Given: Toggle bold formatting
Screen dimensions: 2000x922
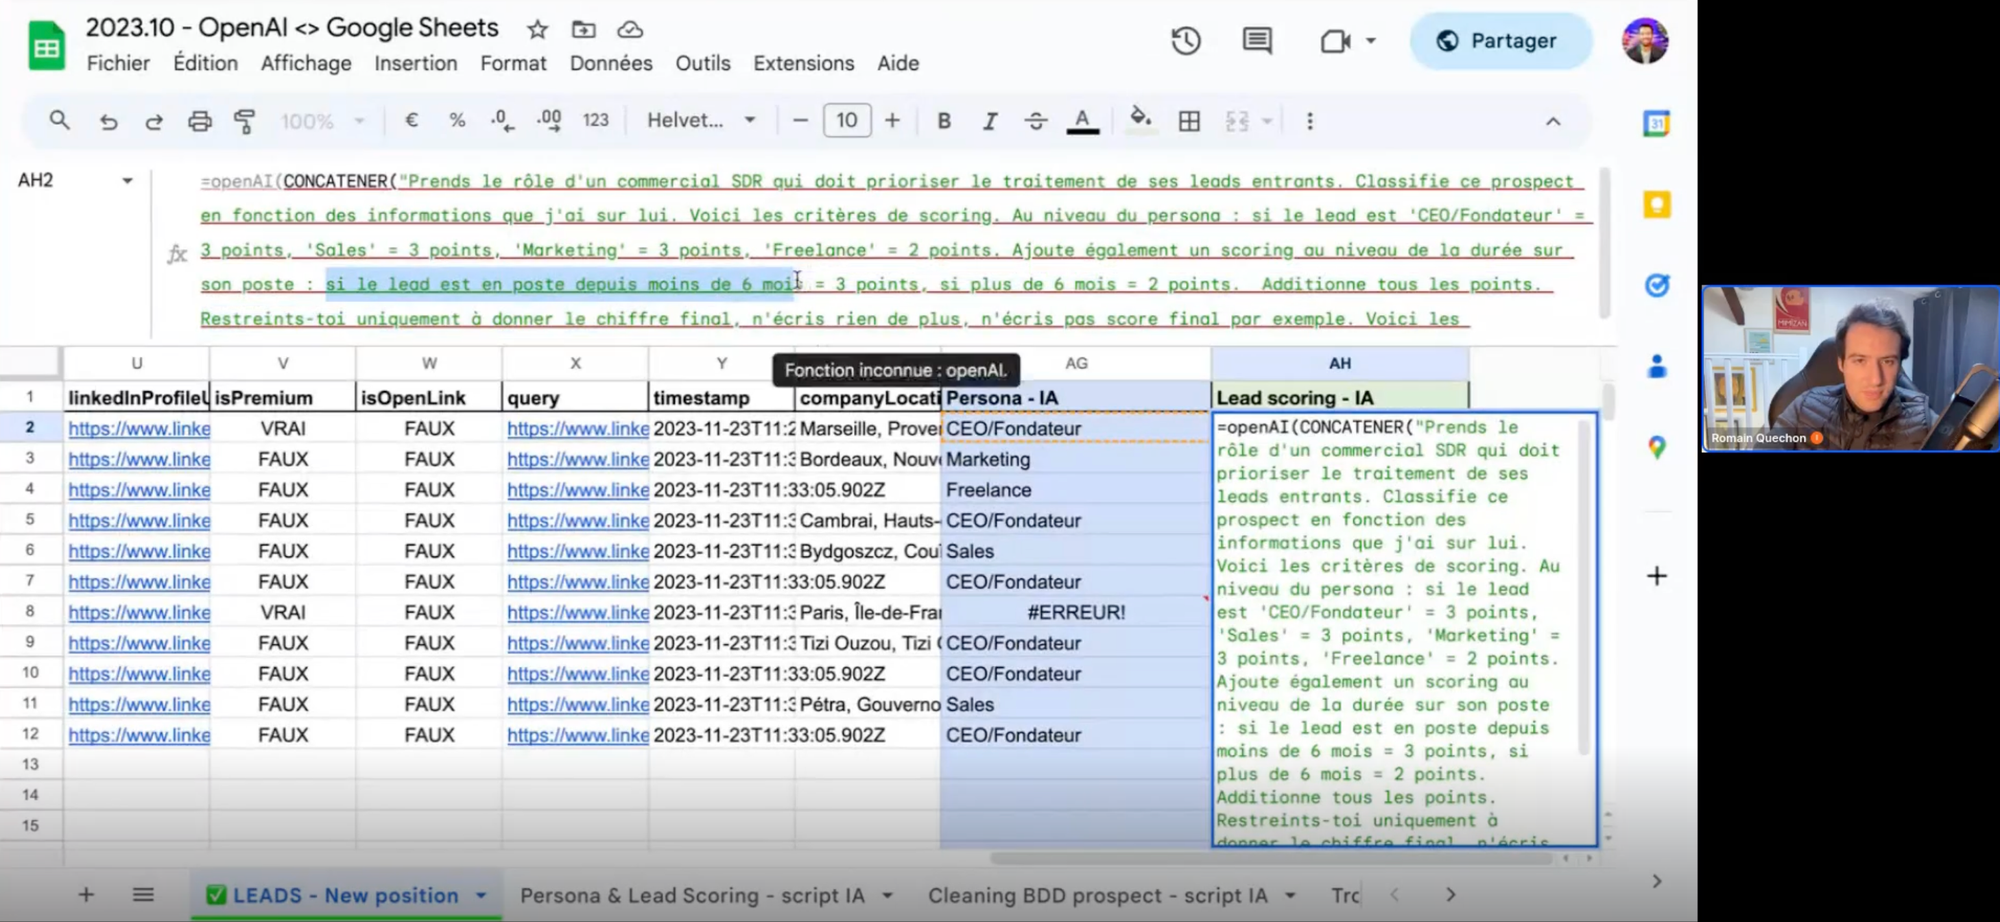Looking at the screenshot, I should pos(943,121).
